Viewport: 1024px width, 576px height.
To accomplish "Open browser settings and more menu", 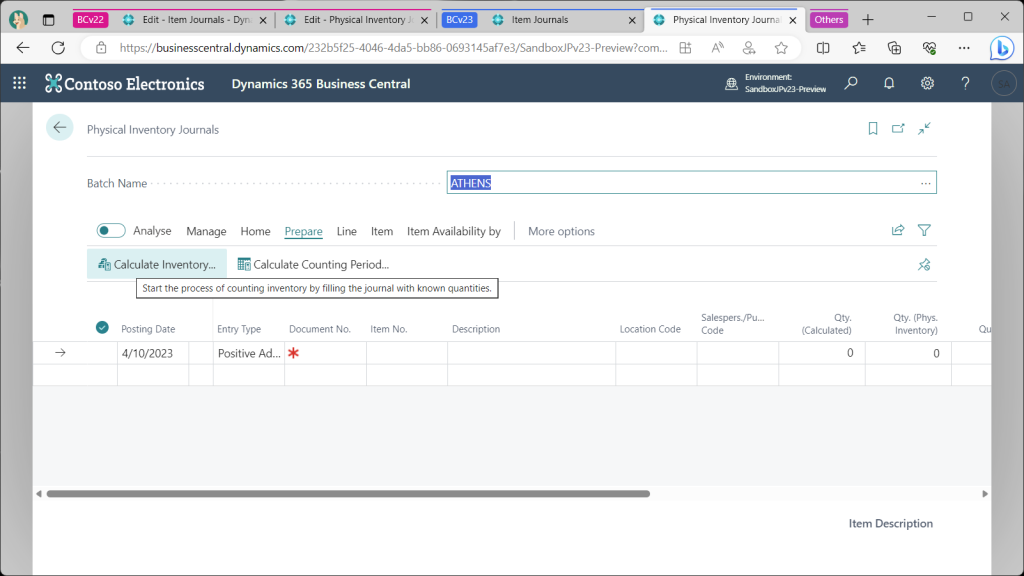I will tap(964, 48).
